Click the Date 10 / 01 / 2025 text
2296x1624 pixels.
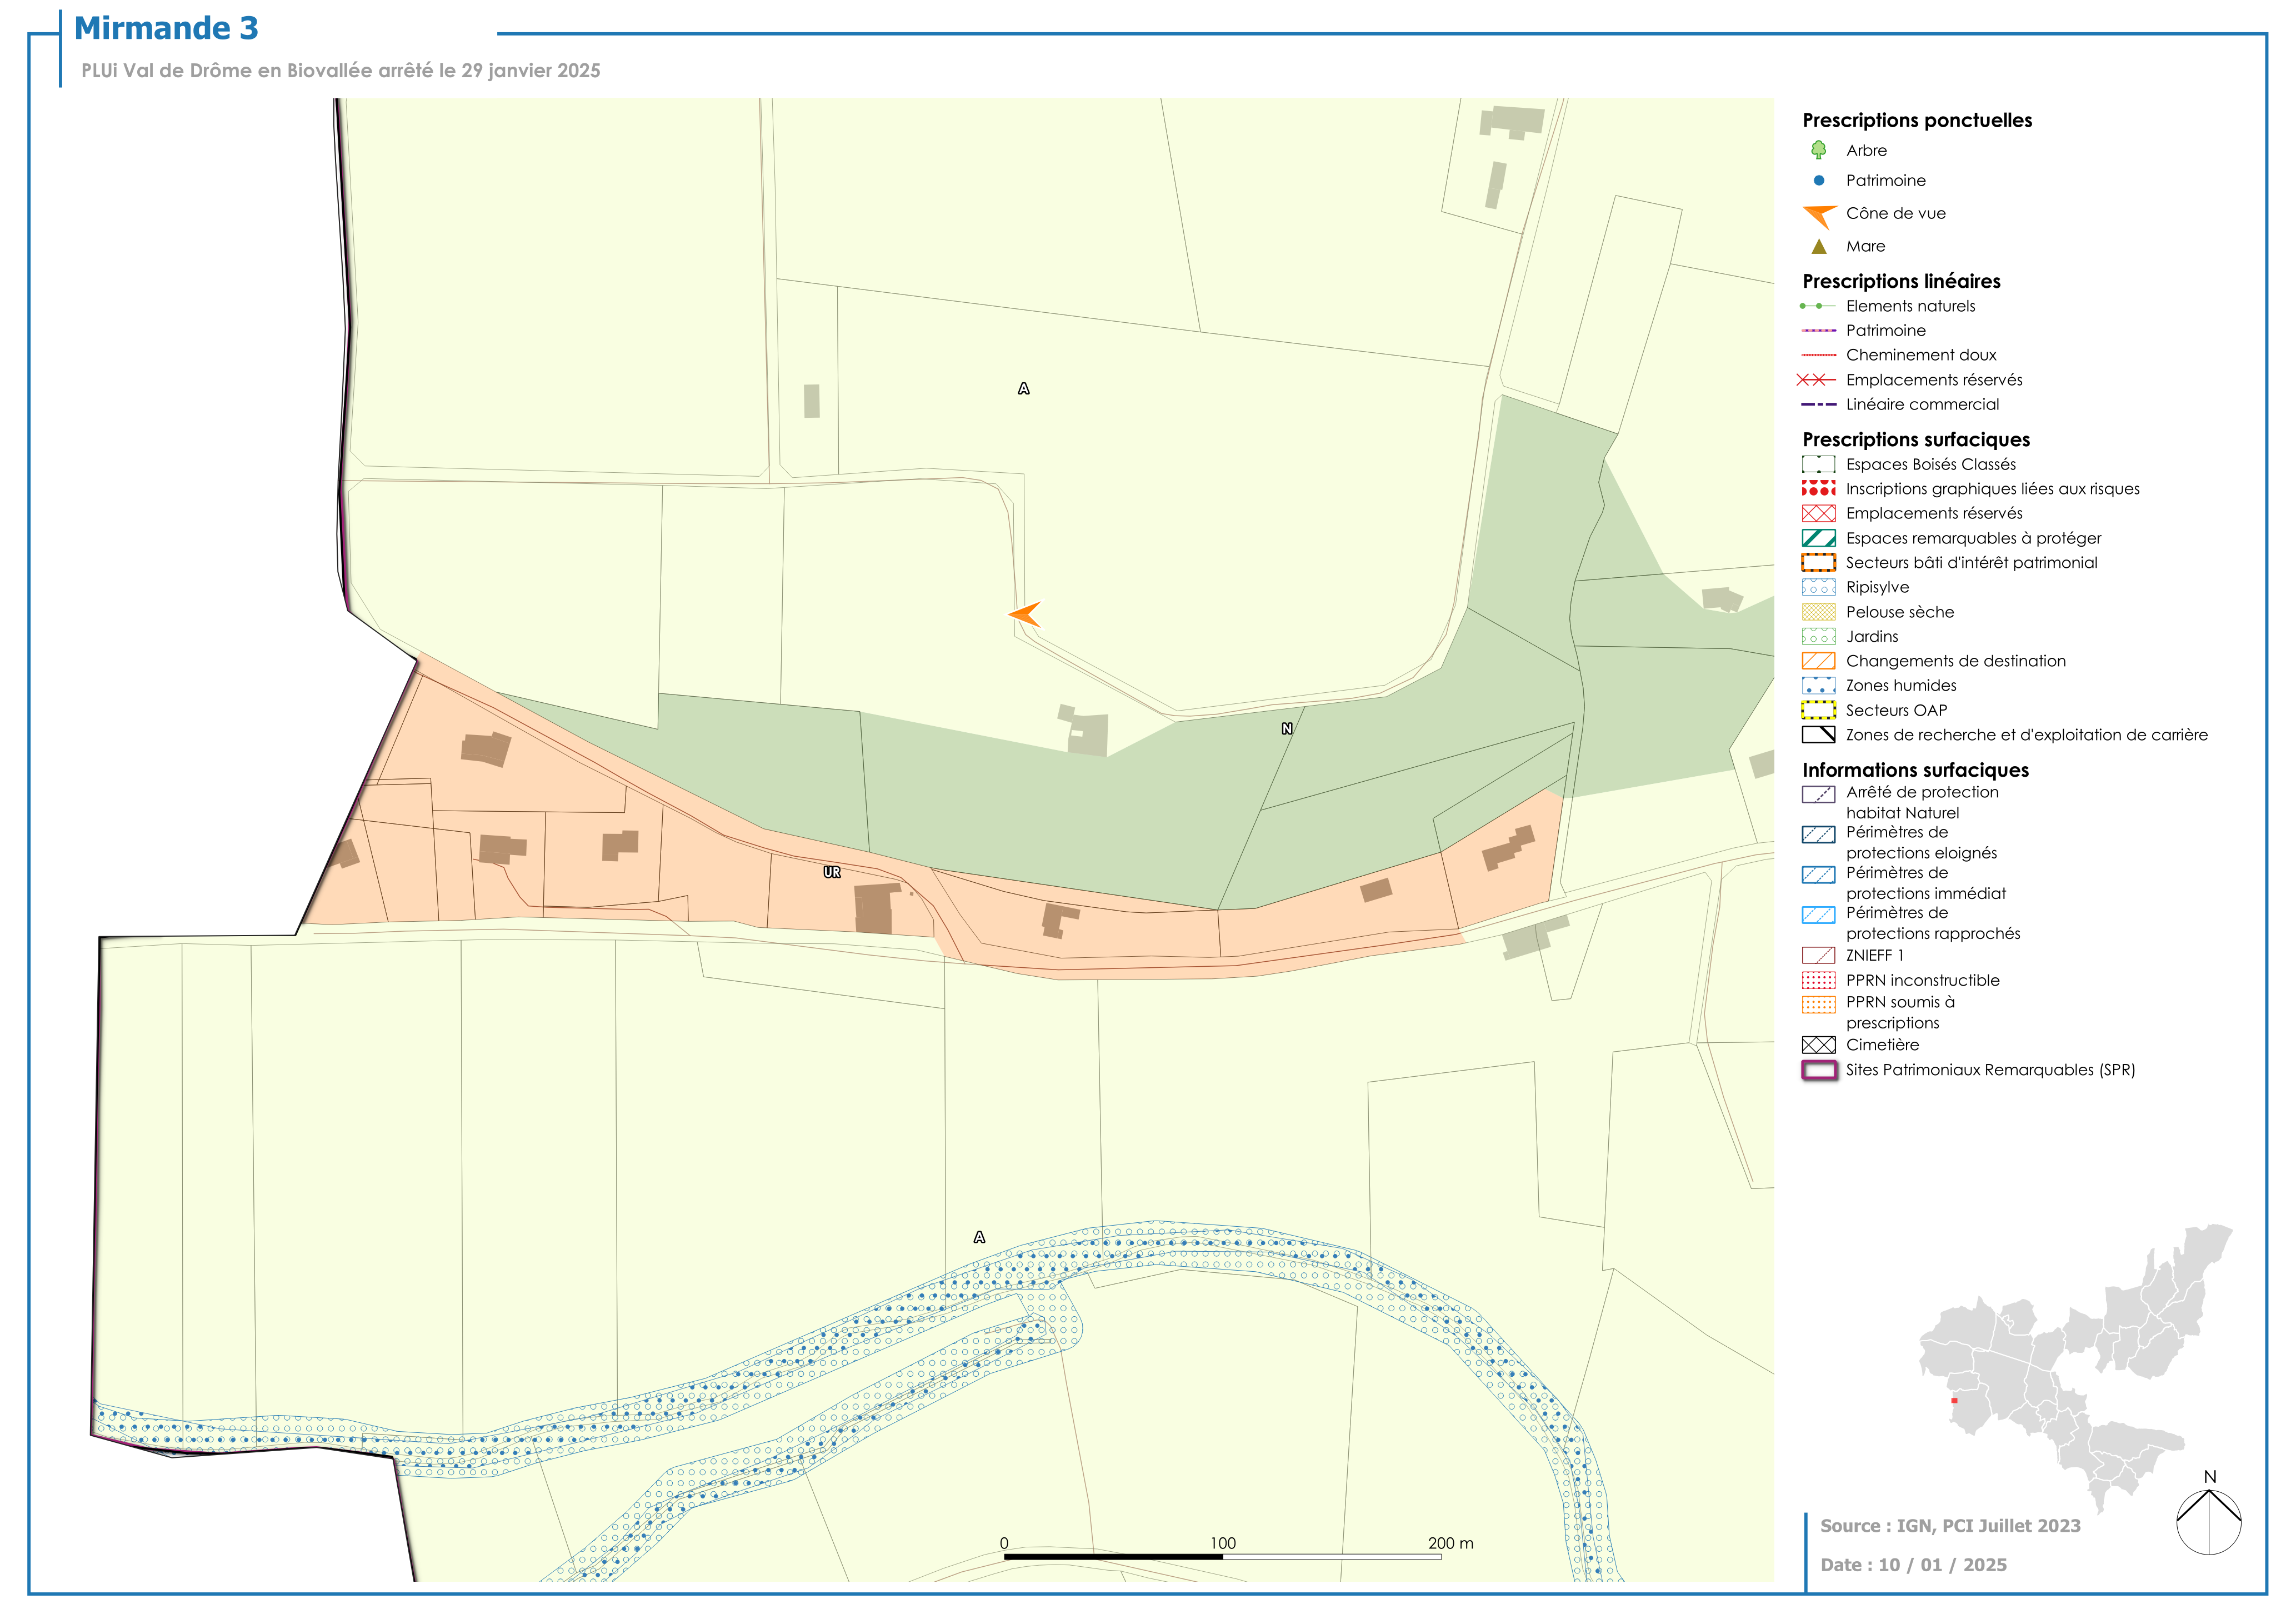1913,1566
